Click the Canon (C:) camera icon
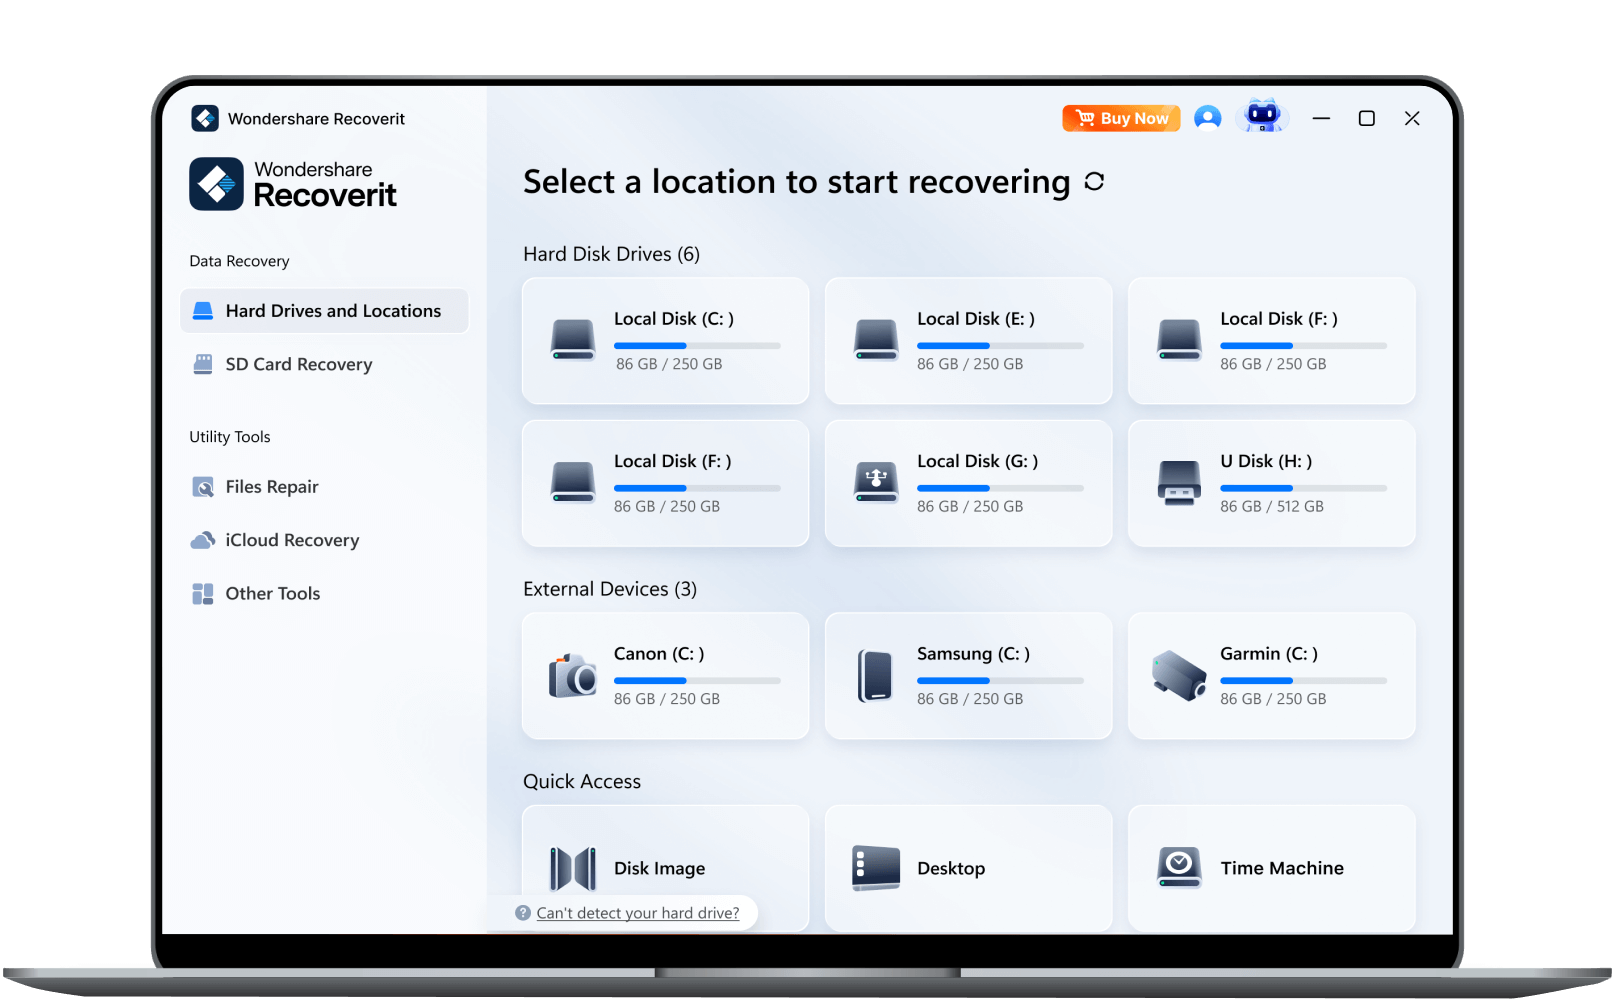 coord(573,676)
